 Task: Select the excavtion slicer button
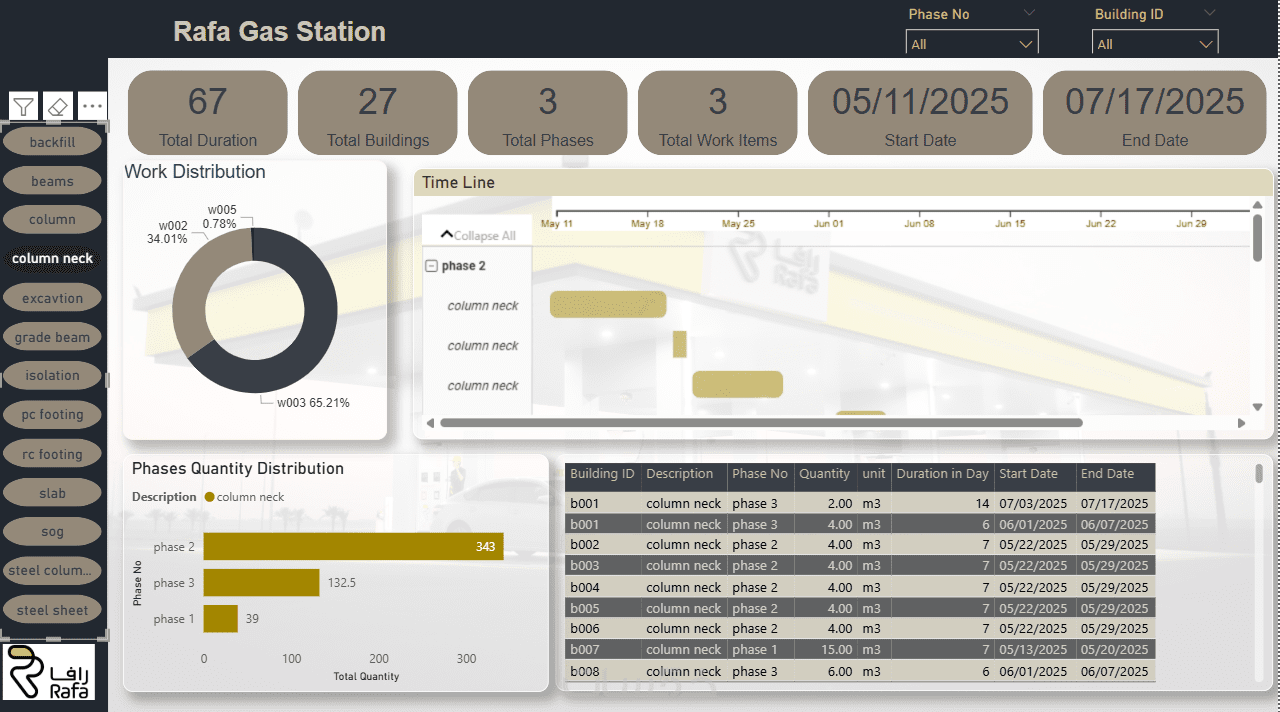[53, 298]
